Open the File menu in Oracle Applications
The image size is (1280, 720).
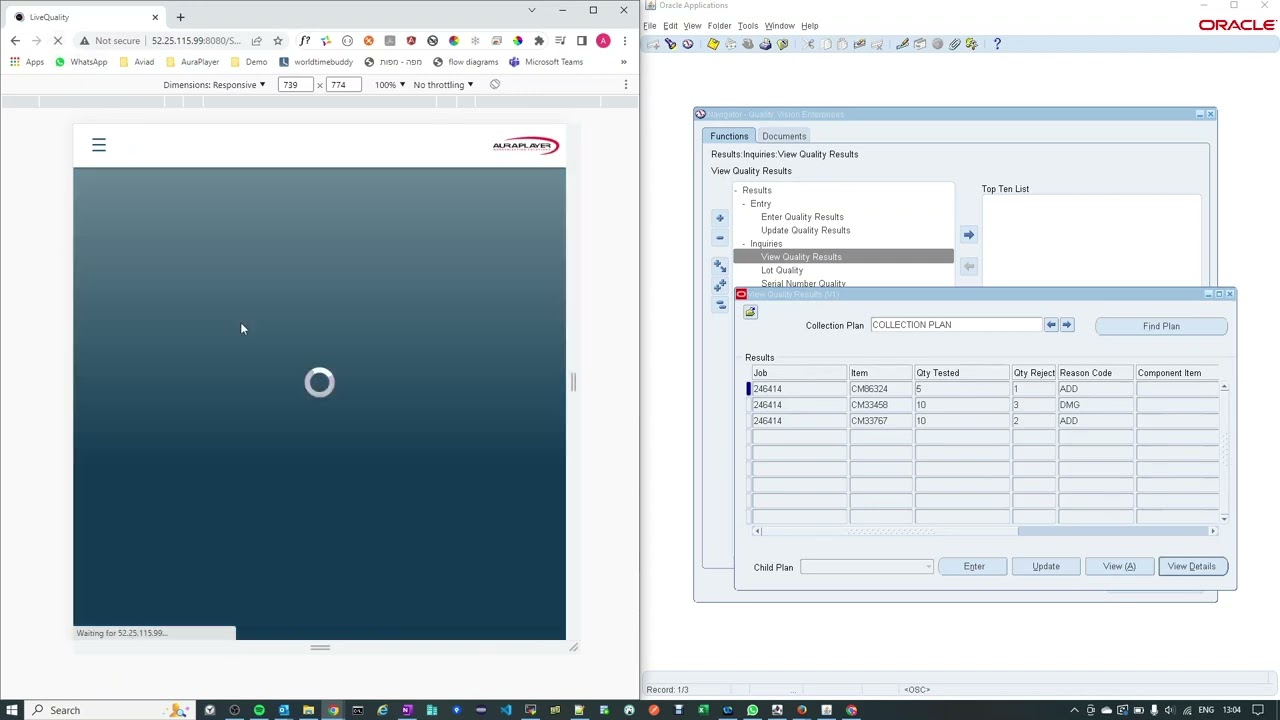[650, 26]
